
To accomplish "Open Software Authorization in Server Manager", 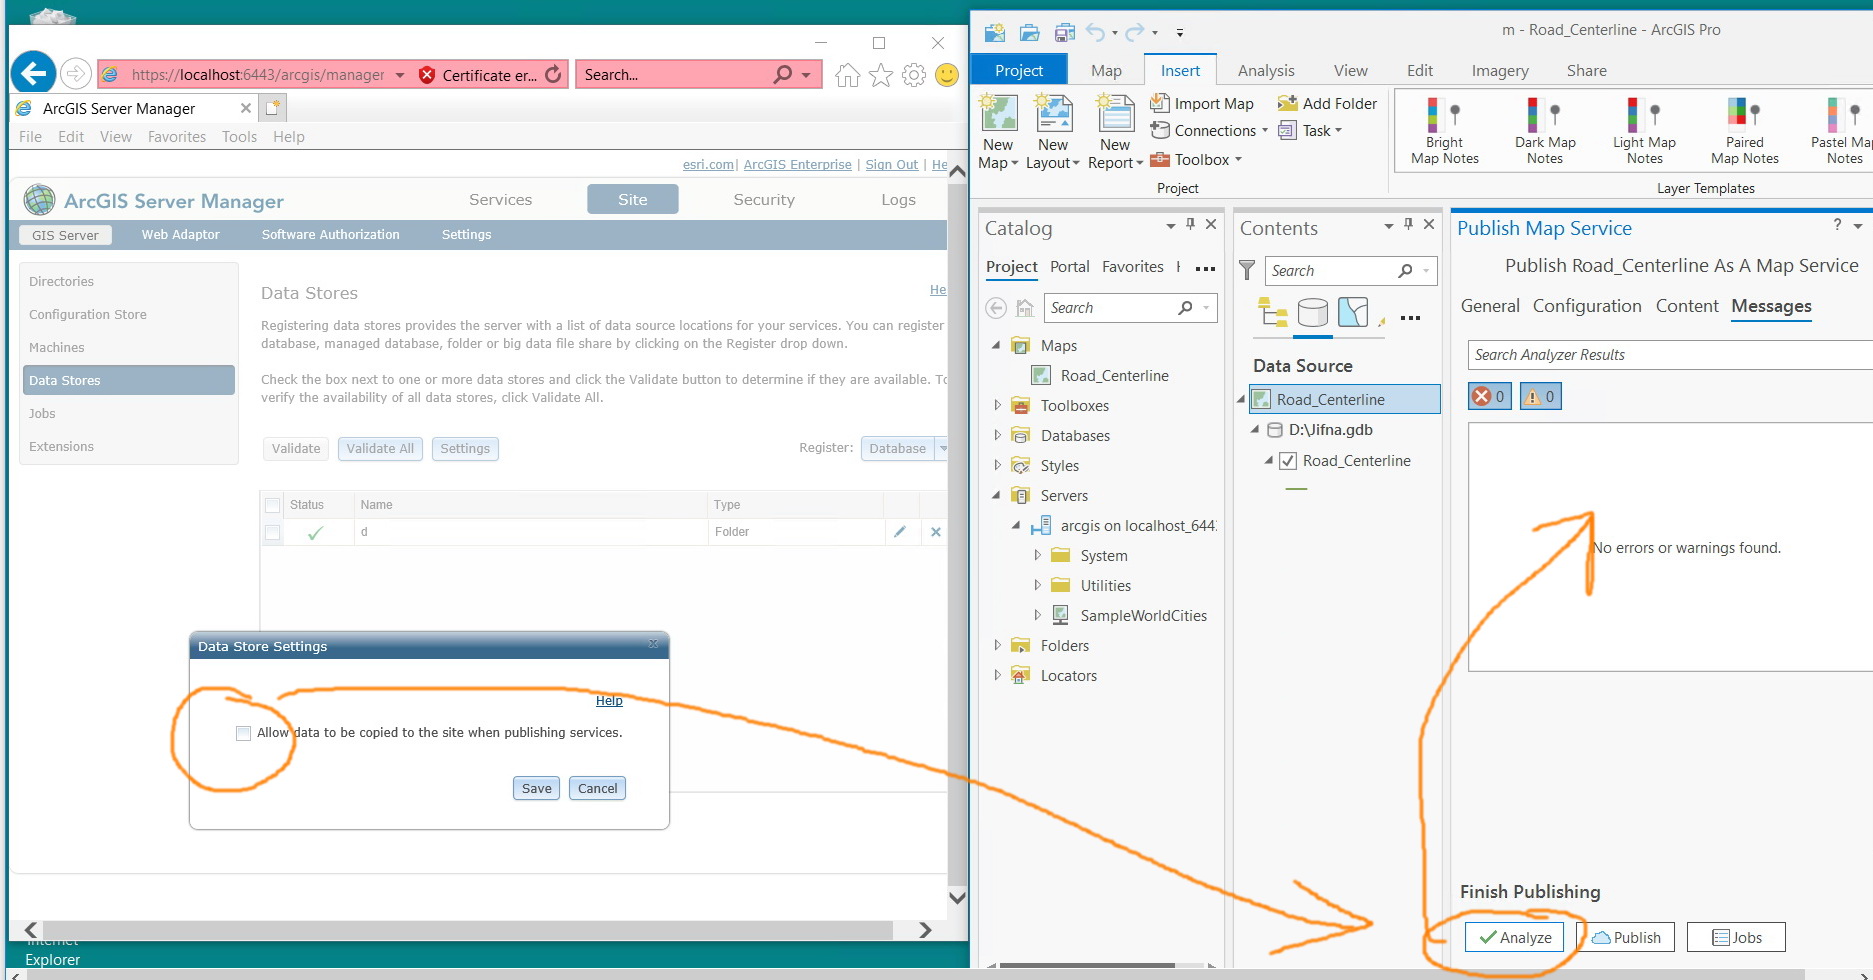I will coord(330,235).
